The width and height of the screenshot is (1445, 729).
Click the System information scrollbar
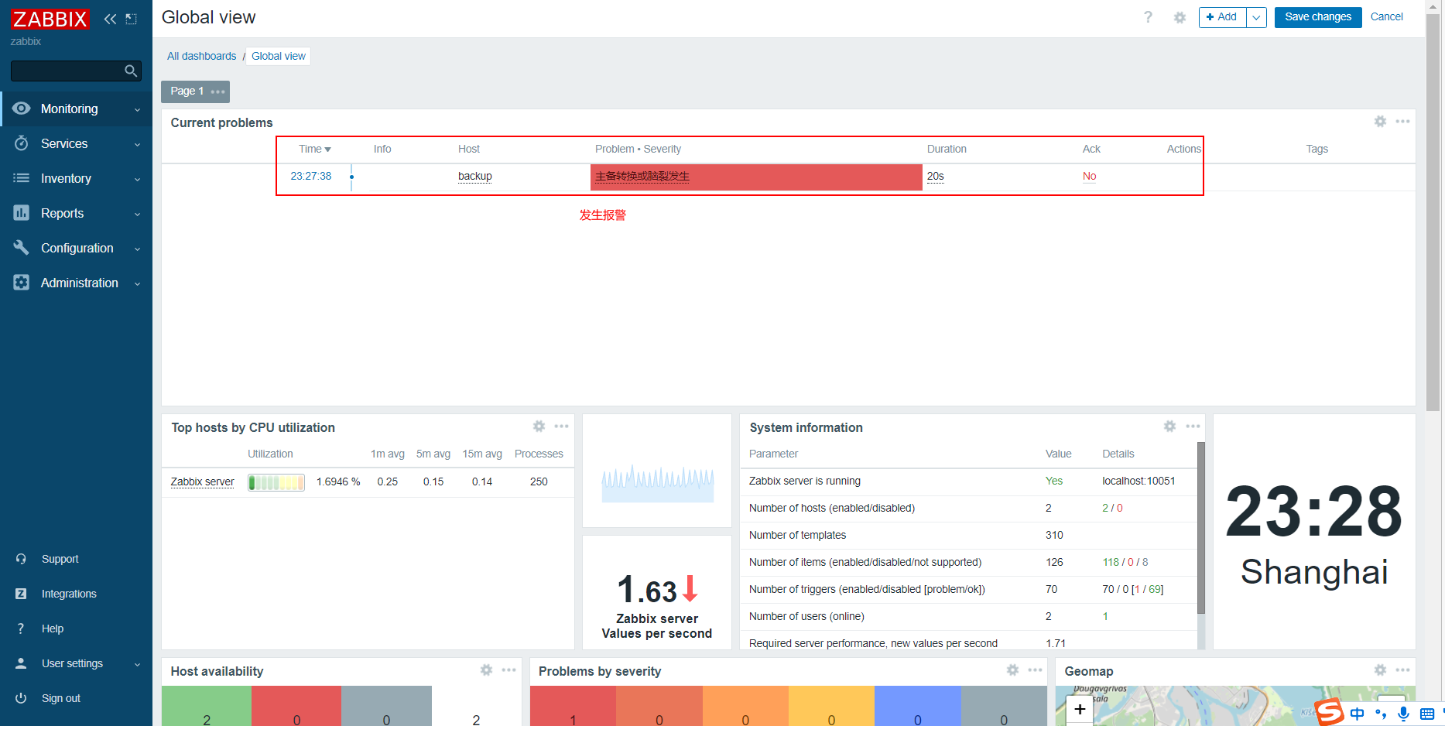[x=1201, y=527]
